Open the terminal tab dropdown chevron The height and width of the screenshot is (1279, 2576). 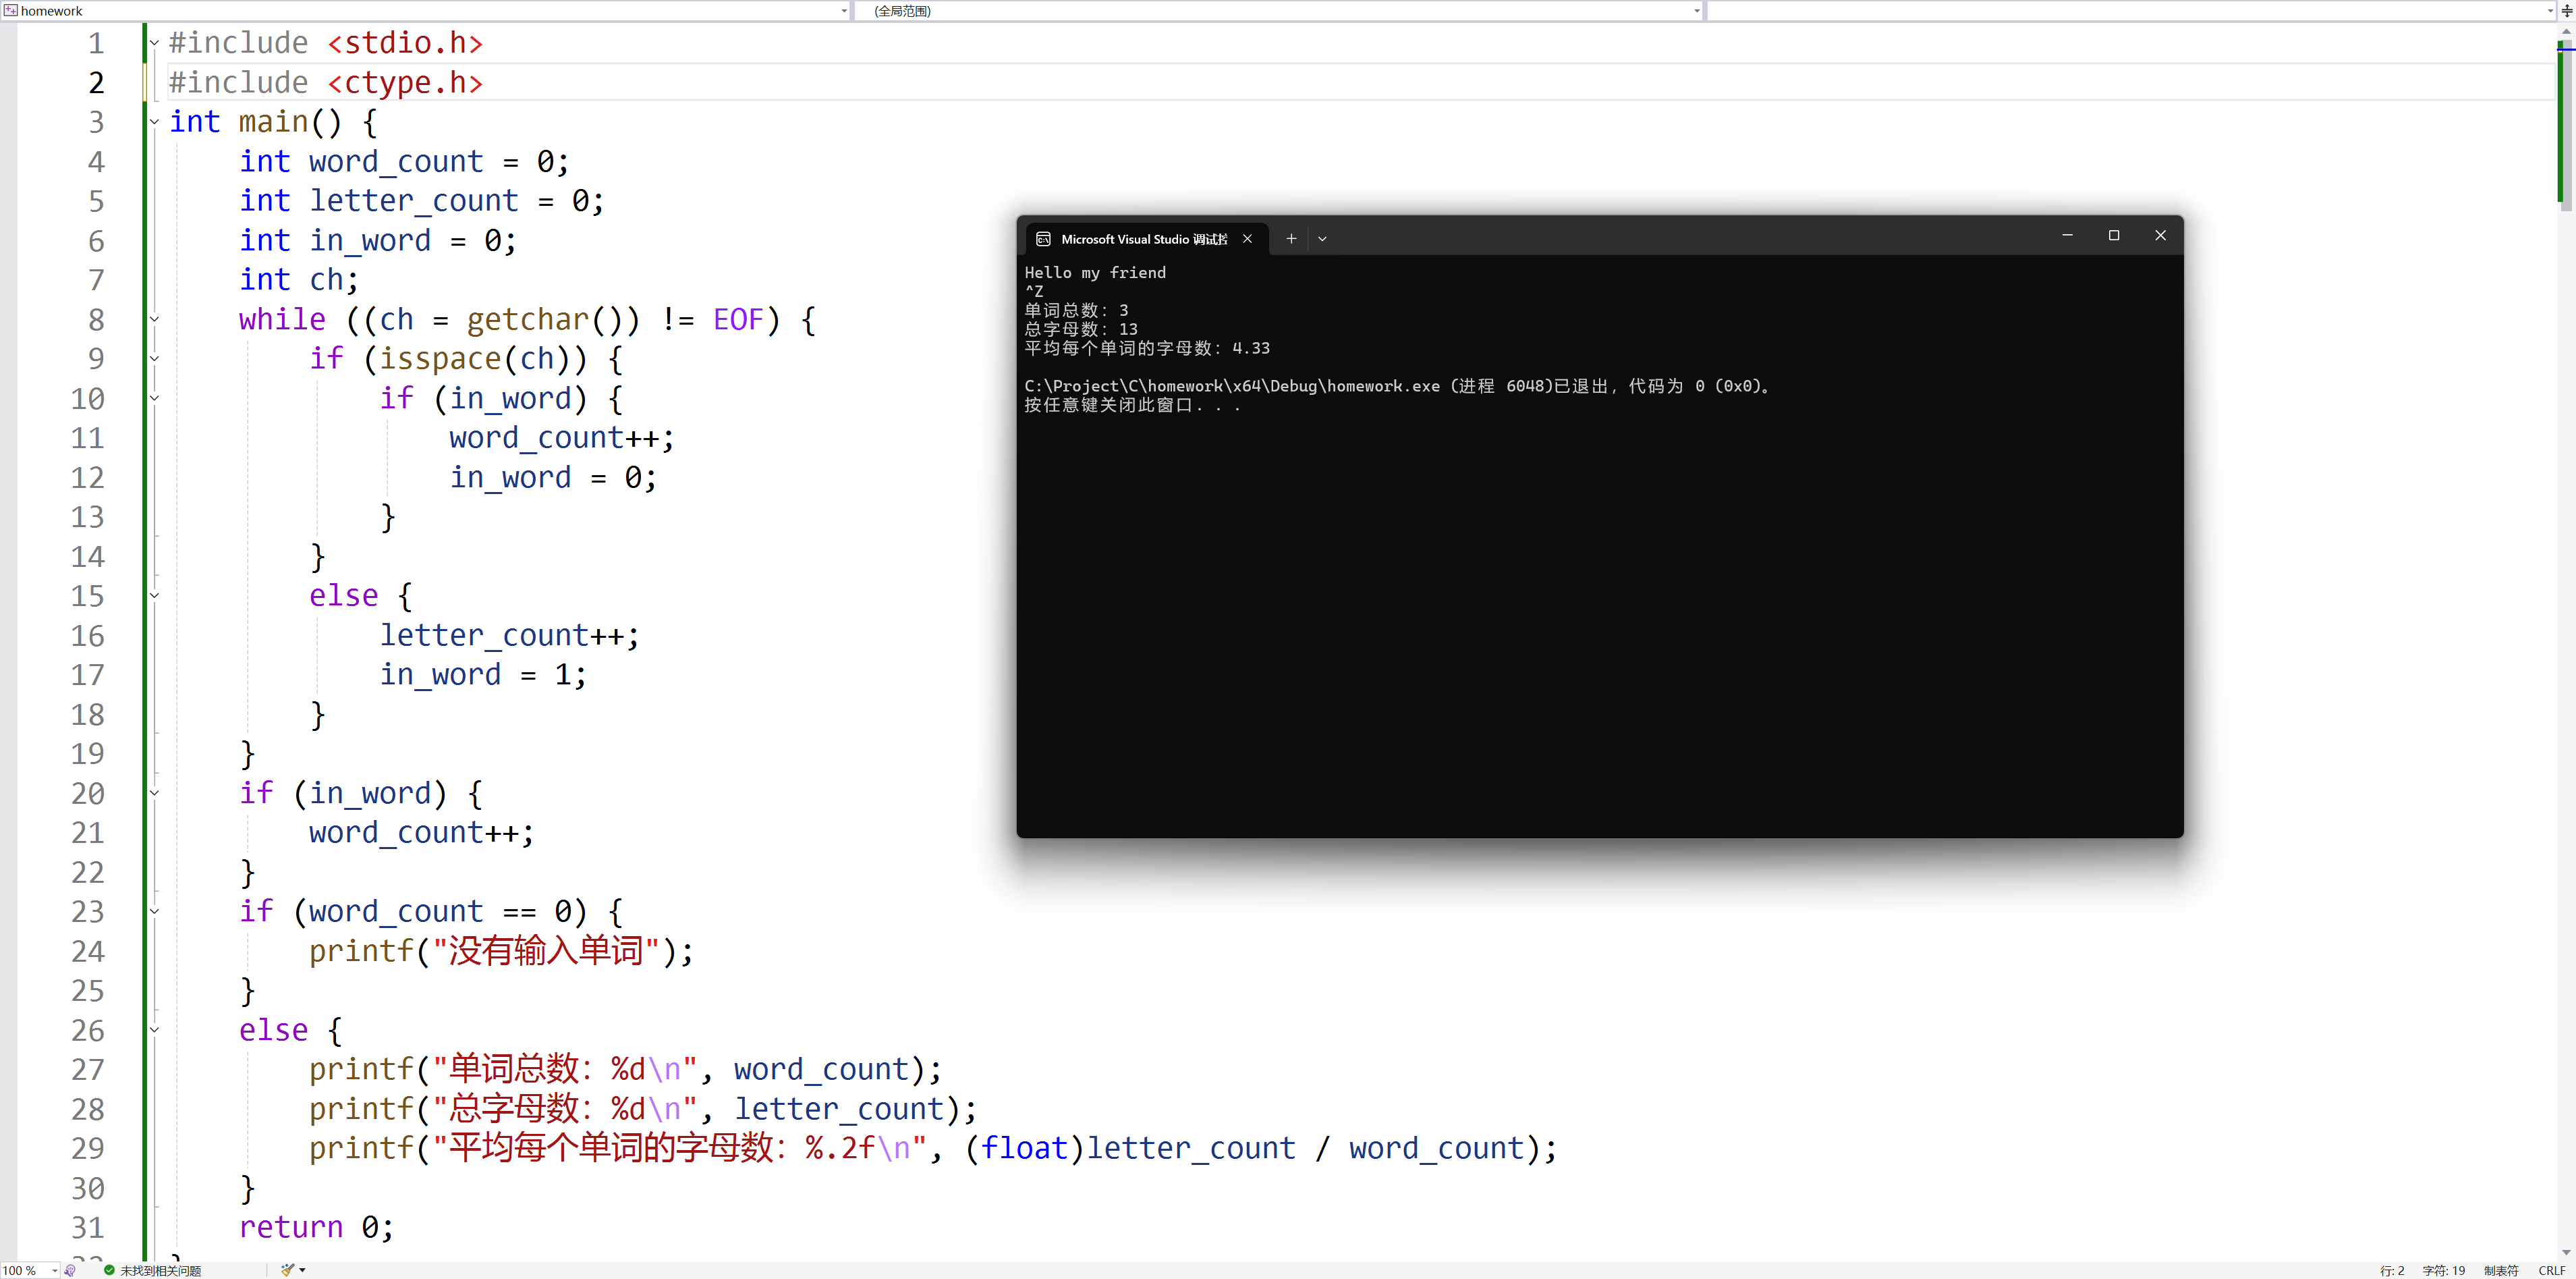pos(1322,239)
